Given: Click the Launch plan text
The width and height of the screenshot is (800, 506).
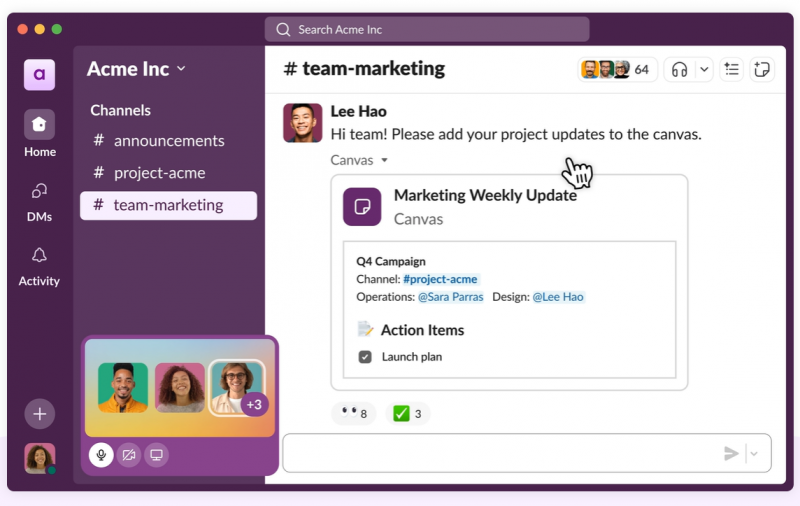Looking at the screenshot, I should pos(412,357).
